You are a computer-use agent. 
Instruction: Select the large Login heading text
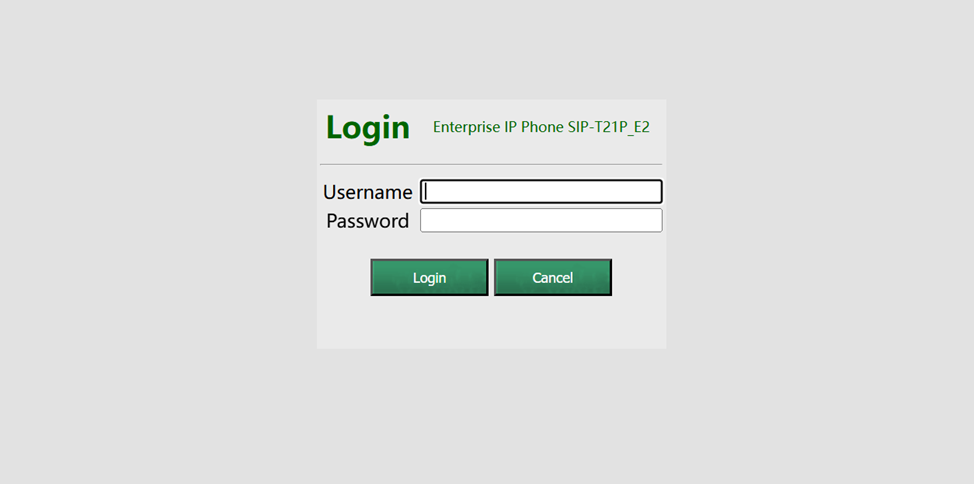(368, 127)
